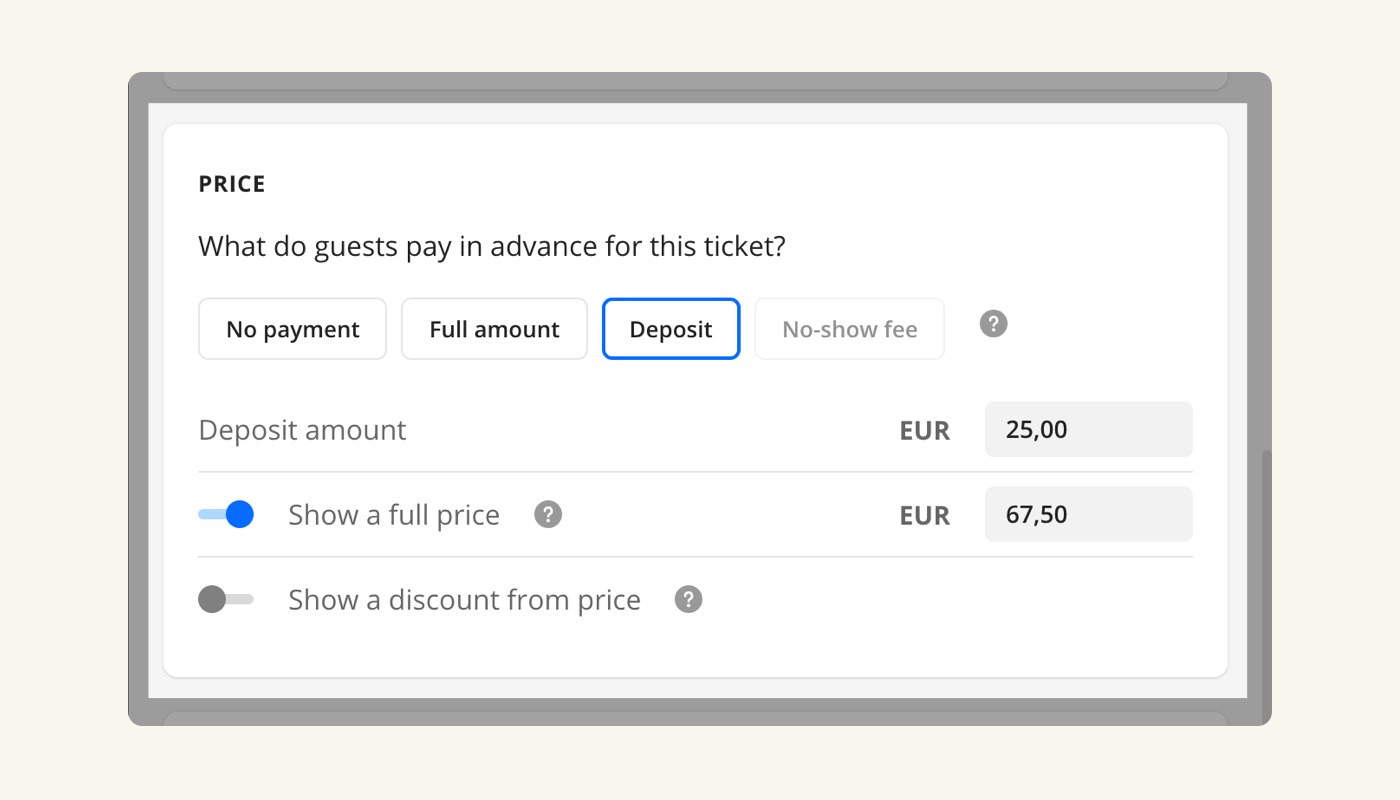The height and width of the screenshot is (800, 1400).
Task: Select the Deposit payment option
Action: tap(670, 329)
